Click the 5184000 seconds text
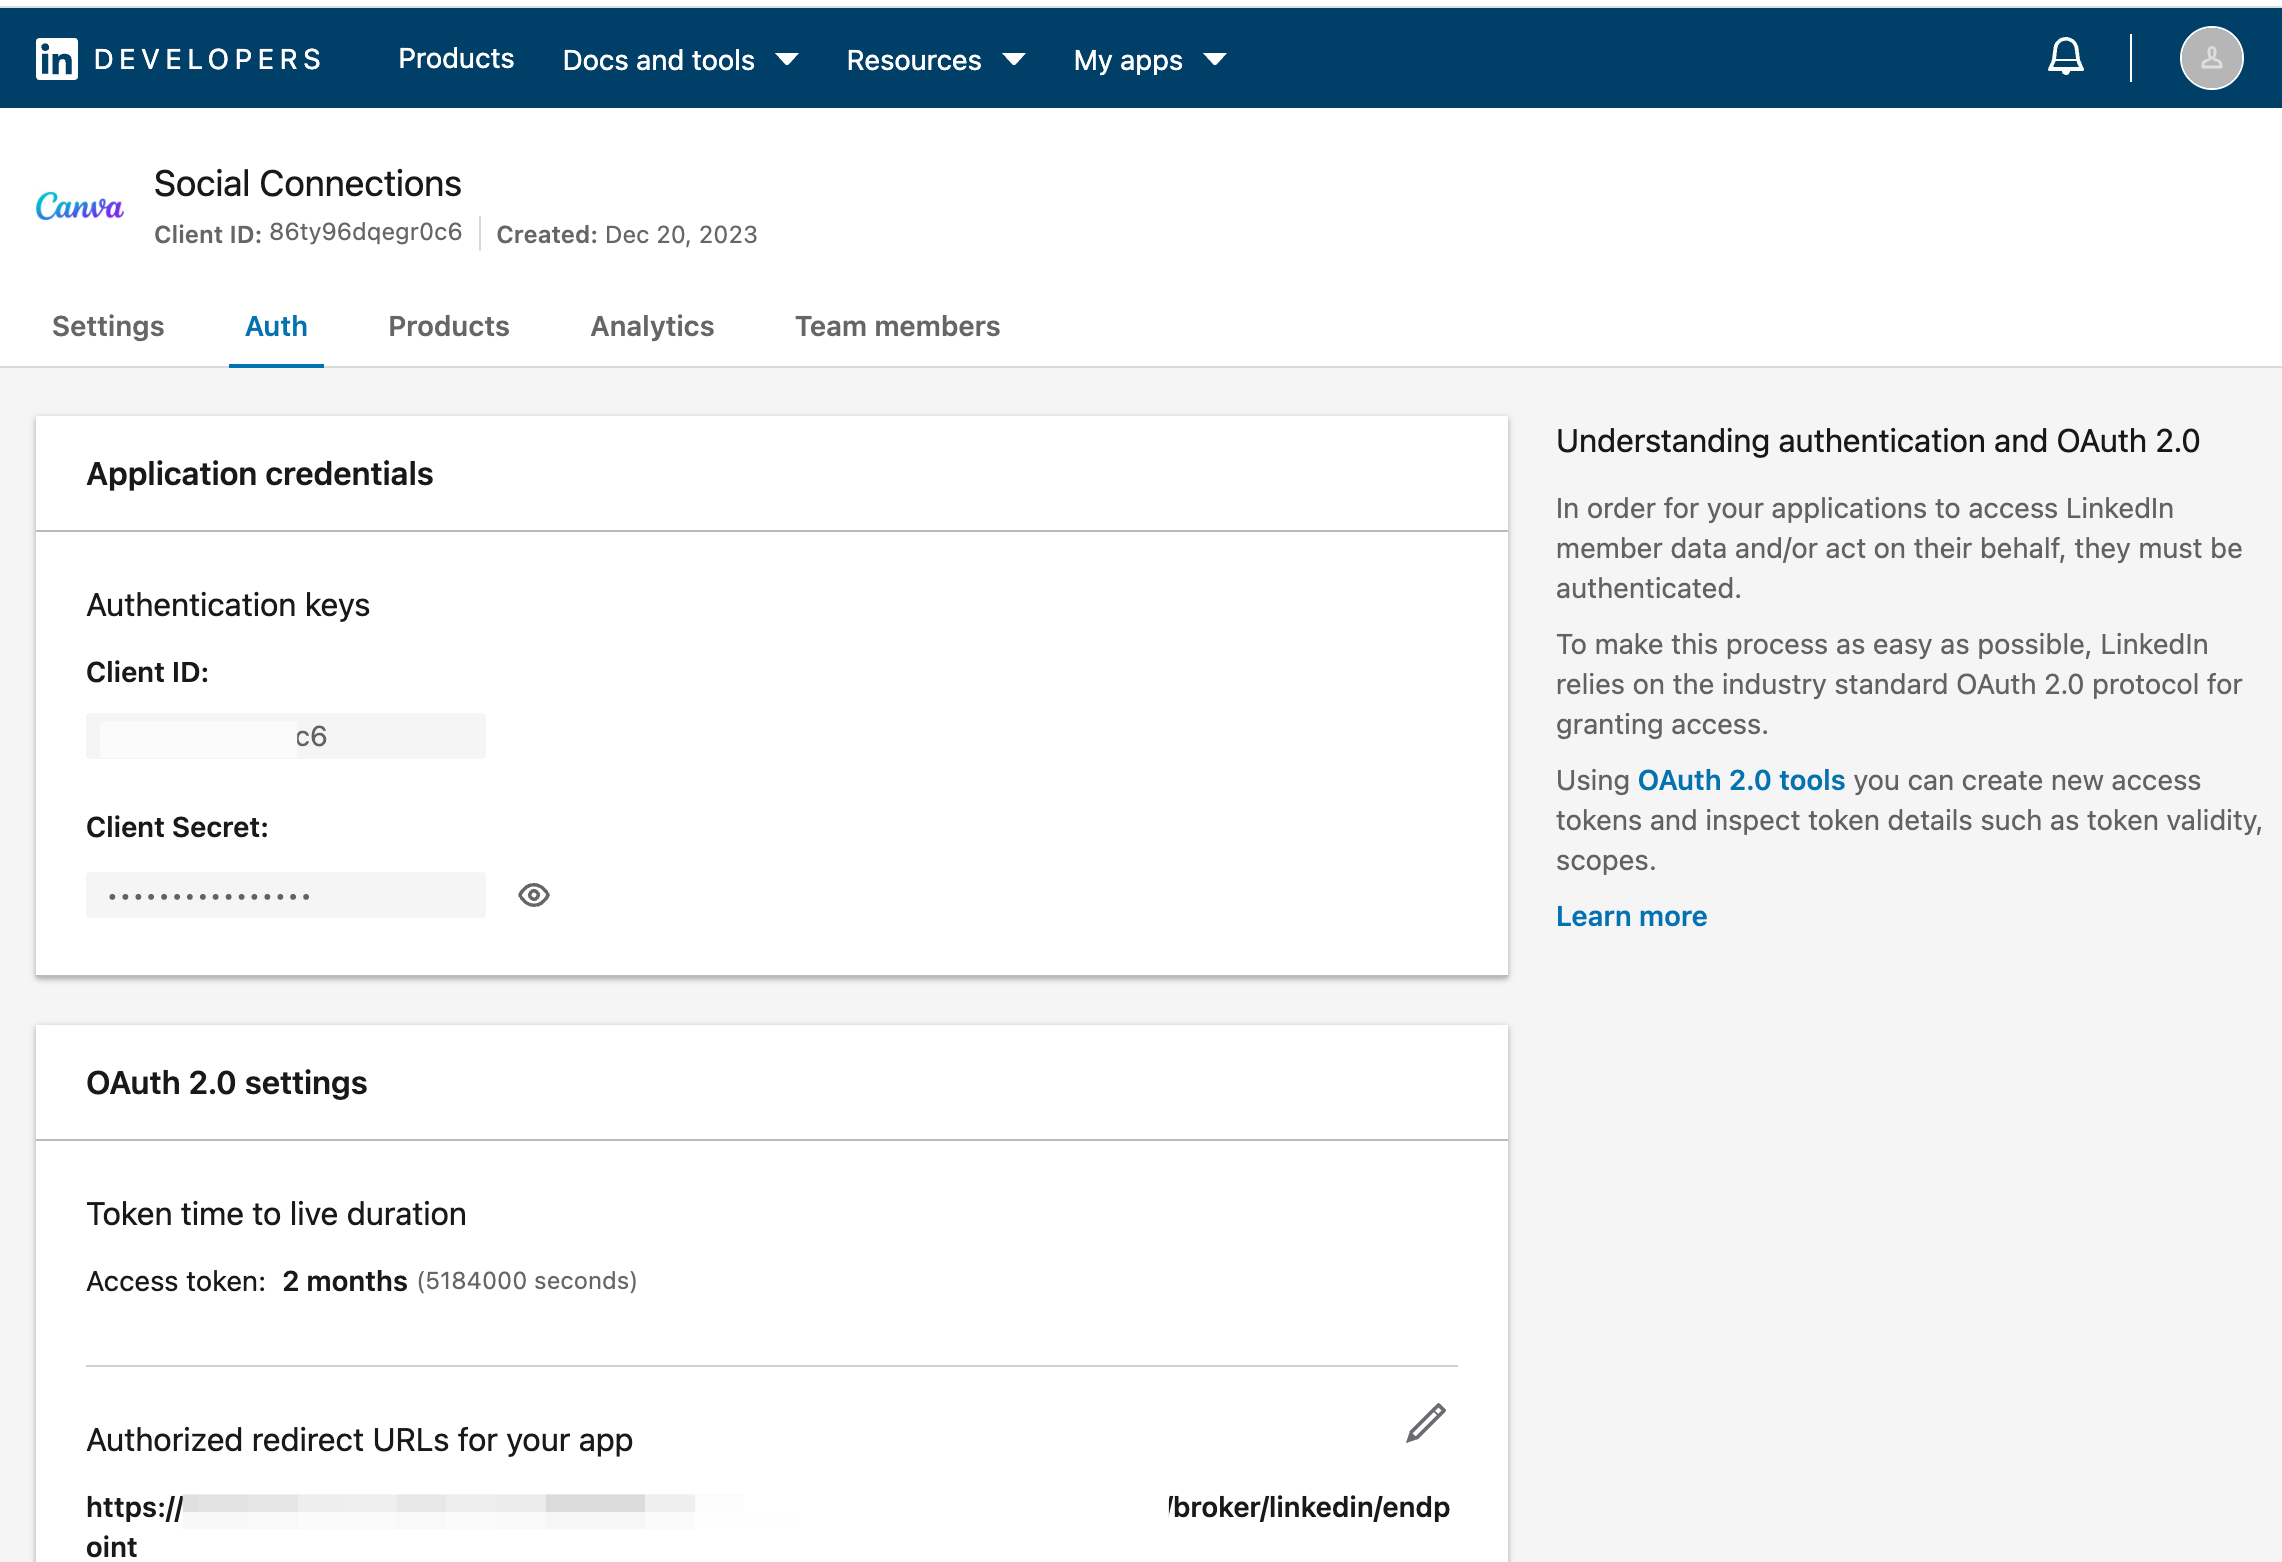 (527, 1281)
